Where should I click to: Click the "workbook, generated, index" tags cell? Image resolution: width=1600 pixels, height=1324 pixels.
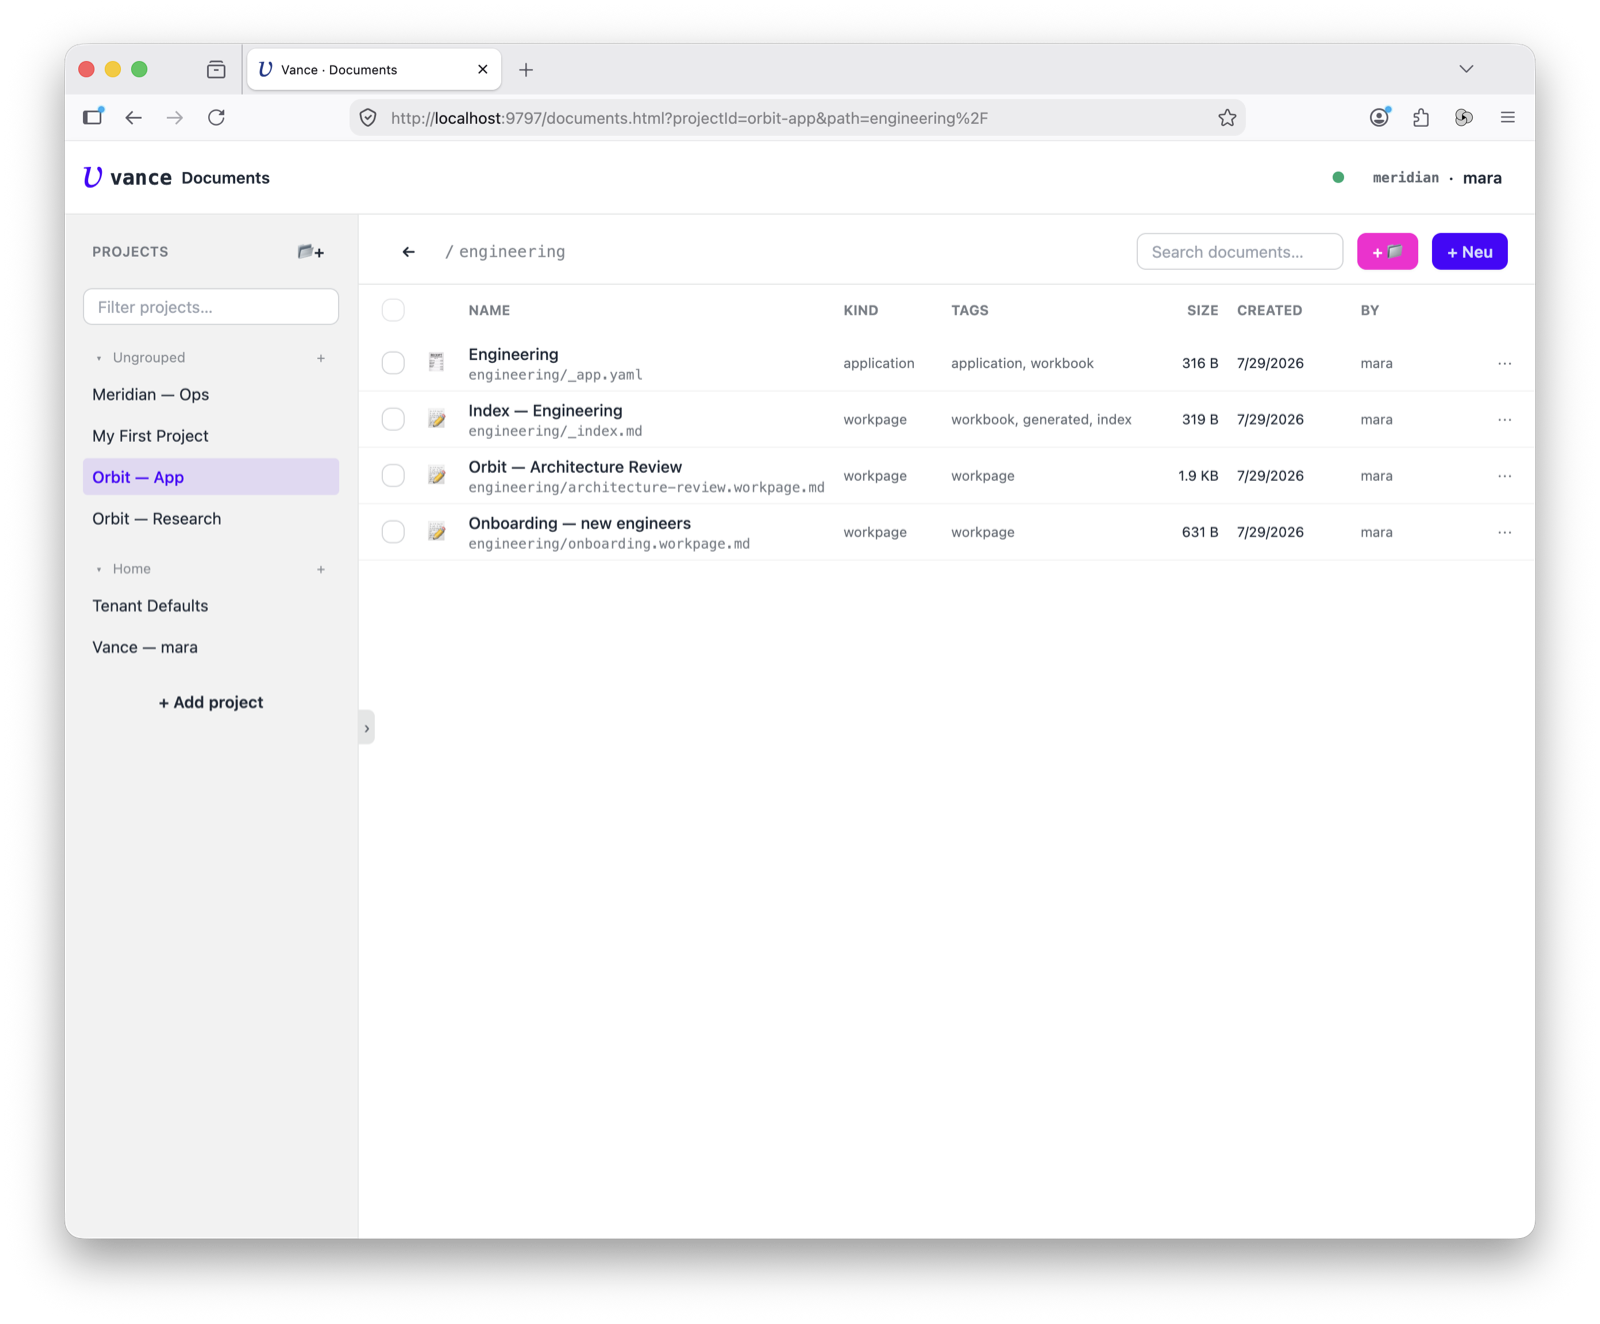(x=1041, y=420)
